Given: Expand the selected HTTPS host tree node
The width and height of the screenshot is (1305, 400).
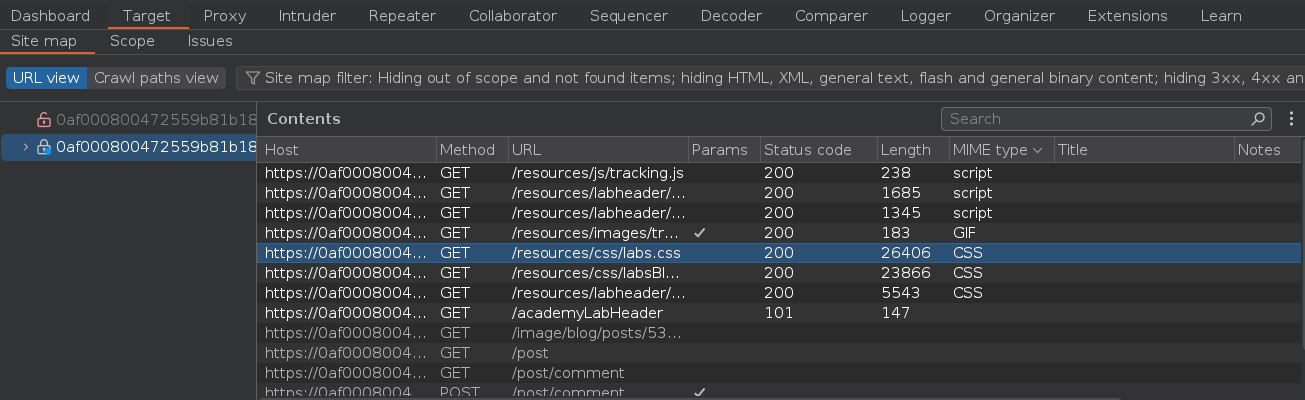Looking at the screenshot, I should (x=25, y=147).
